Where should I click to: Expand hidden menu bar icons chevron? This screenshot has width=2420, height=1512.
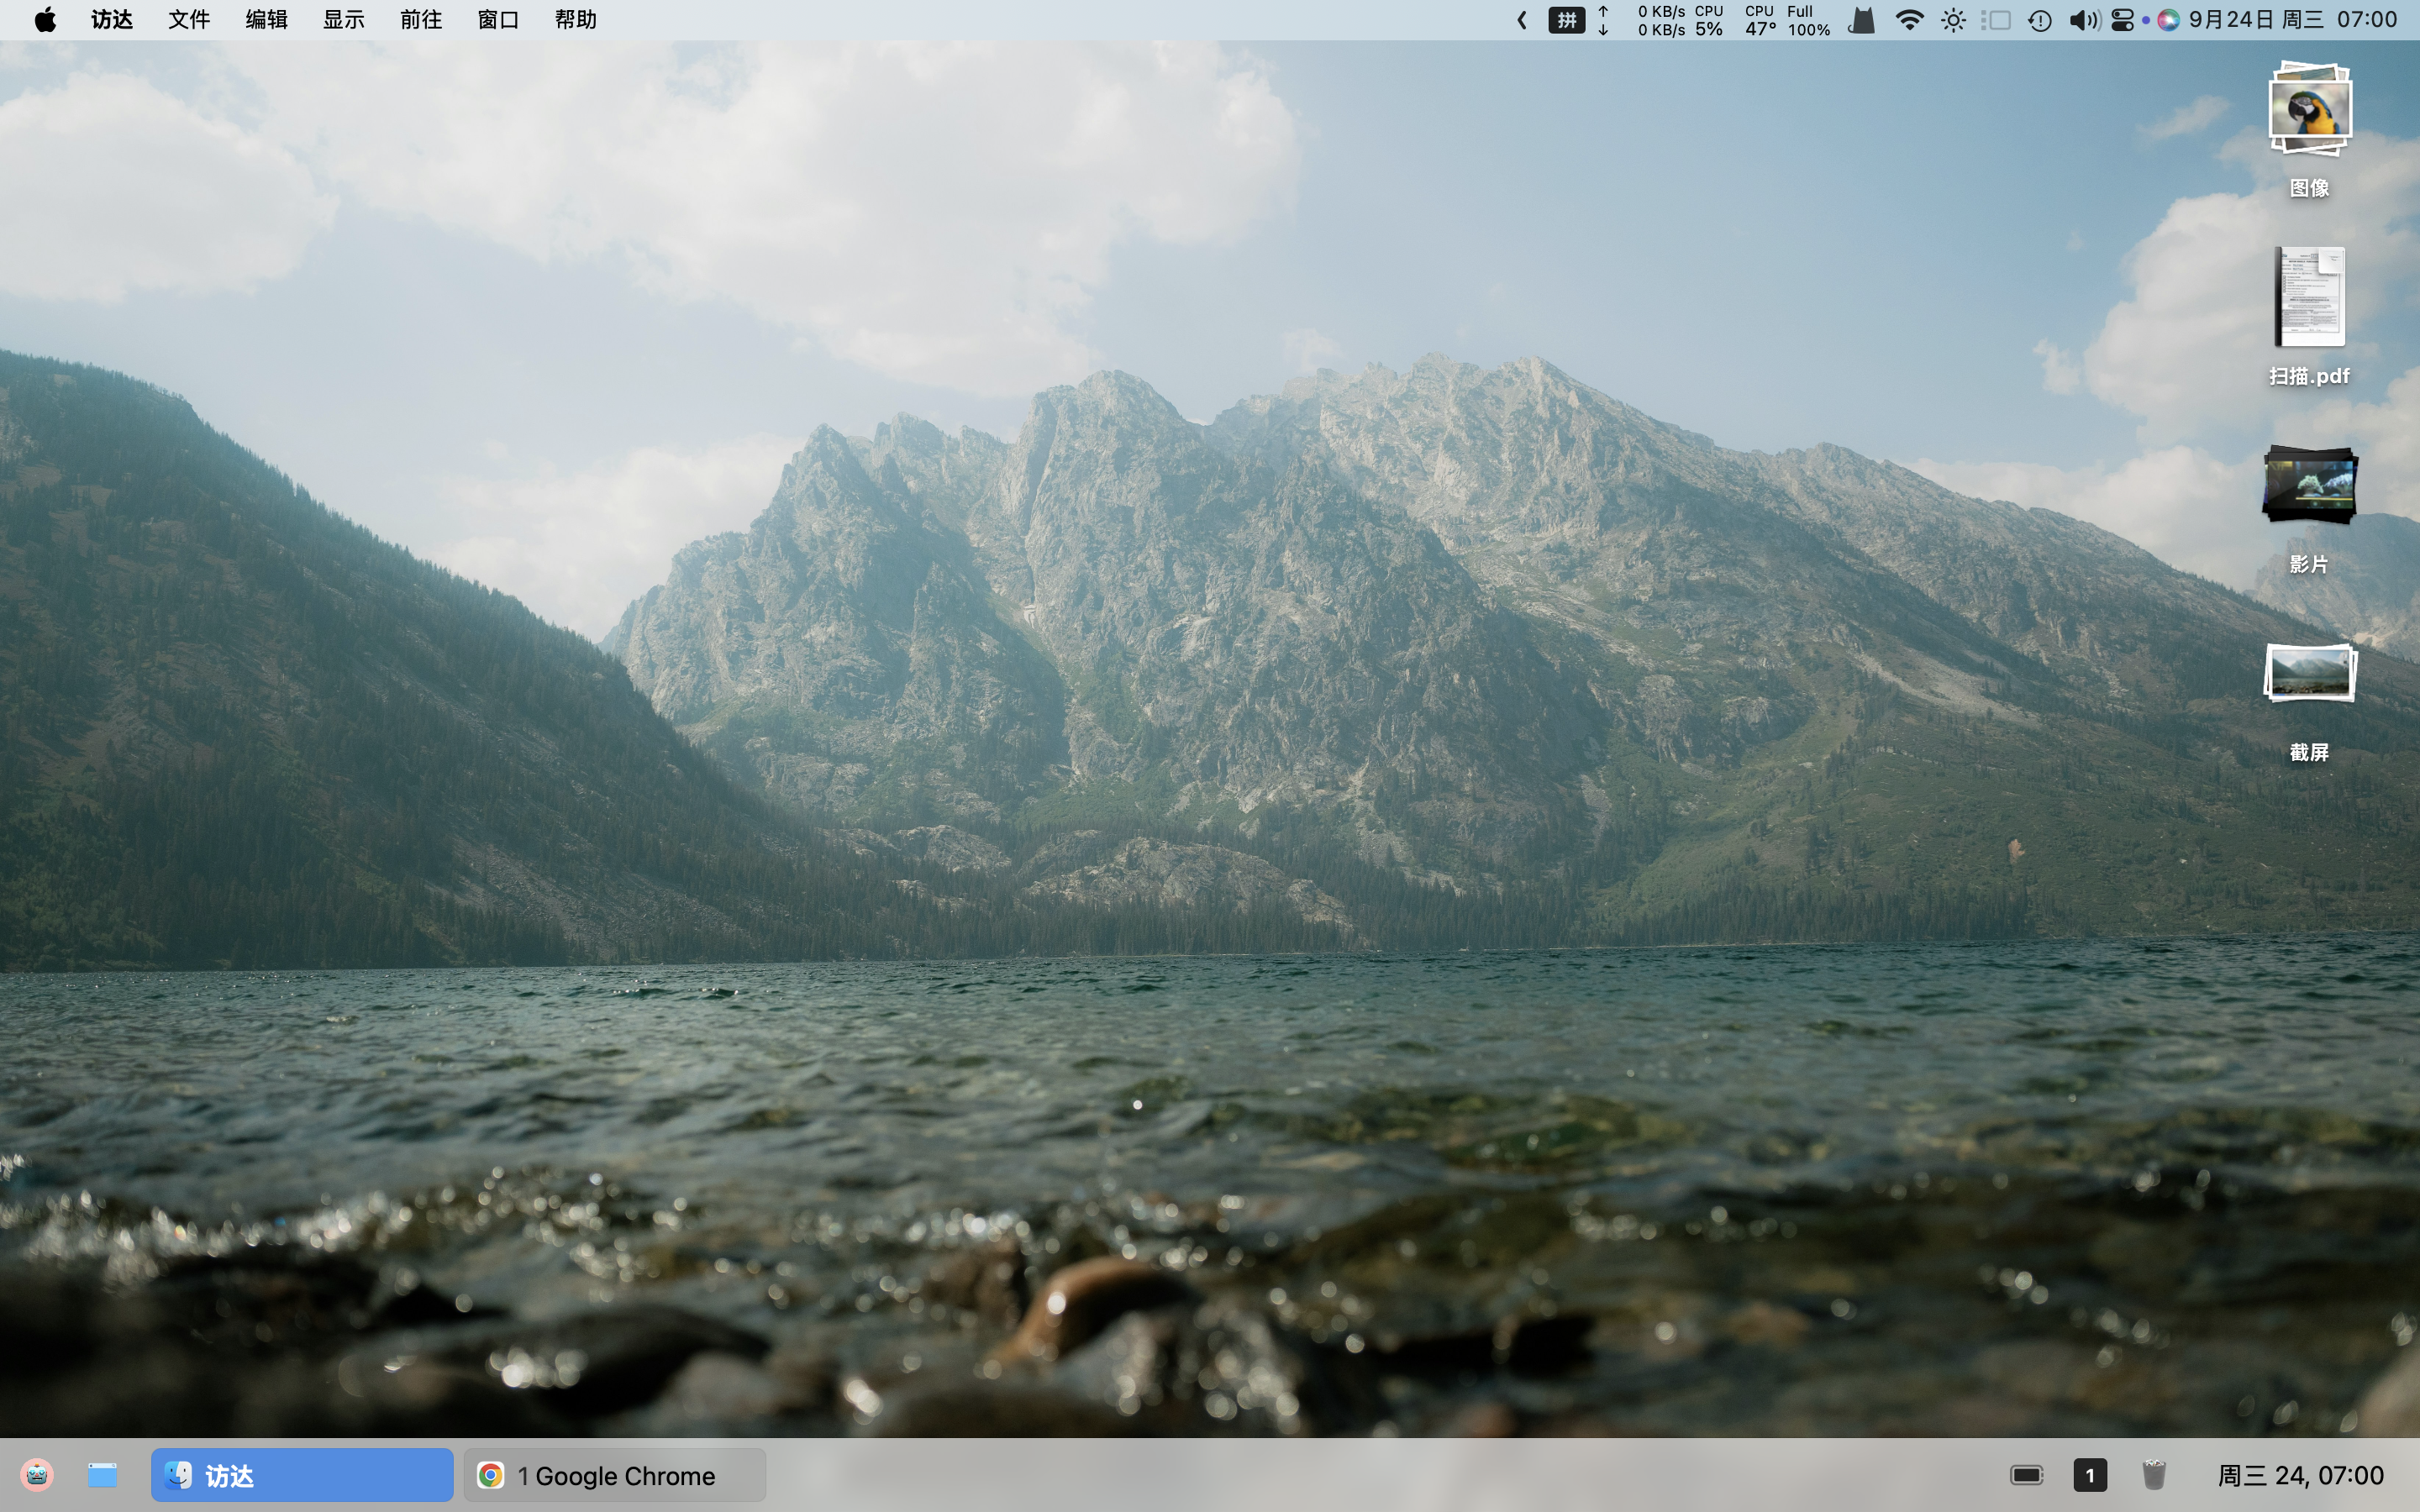(1522, 20)
